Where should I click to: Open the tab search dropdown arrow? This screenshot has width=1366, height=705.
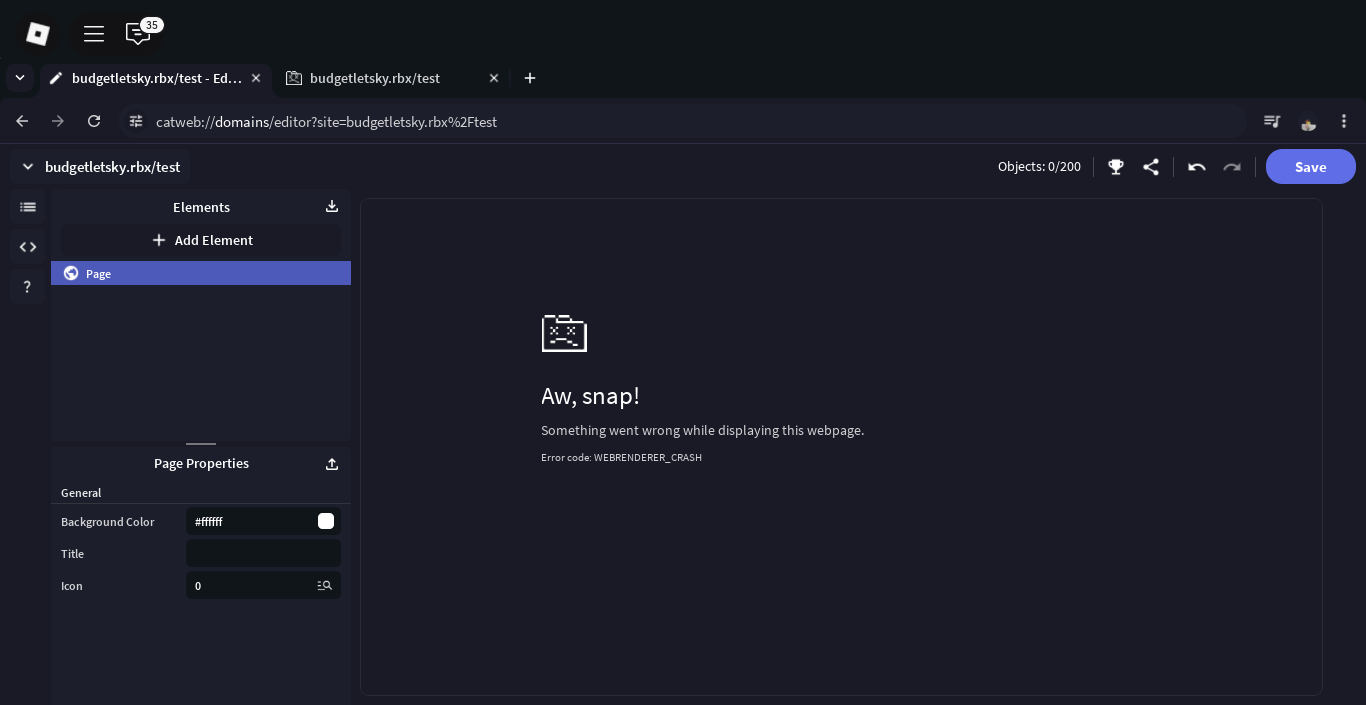19,77
